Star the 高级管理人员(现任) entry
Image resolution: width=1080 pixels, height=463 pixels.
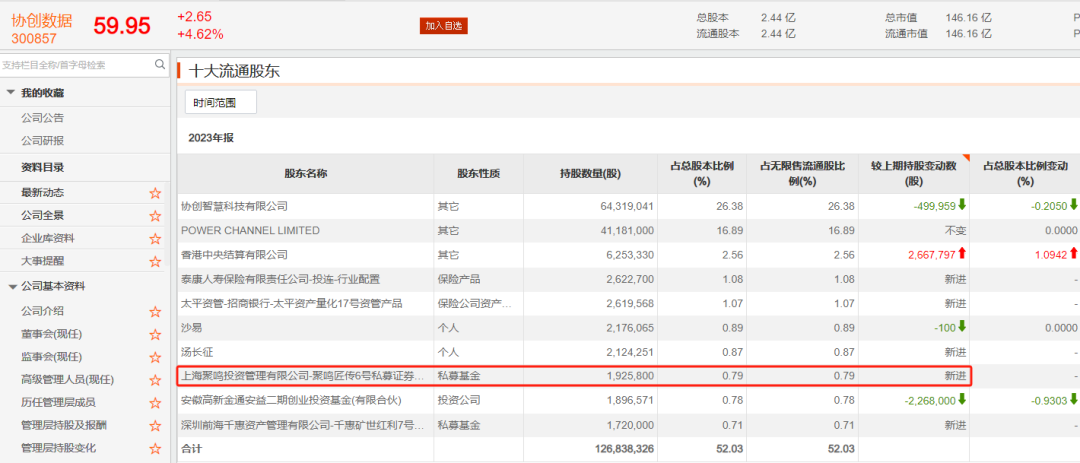(155, 380)
